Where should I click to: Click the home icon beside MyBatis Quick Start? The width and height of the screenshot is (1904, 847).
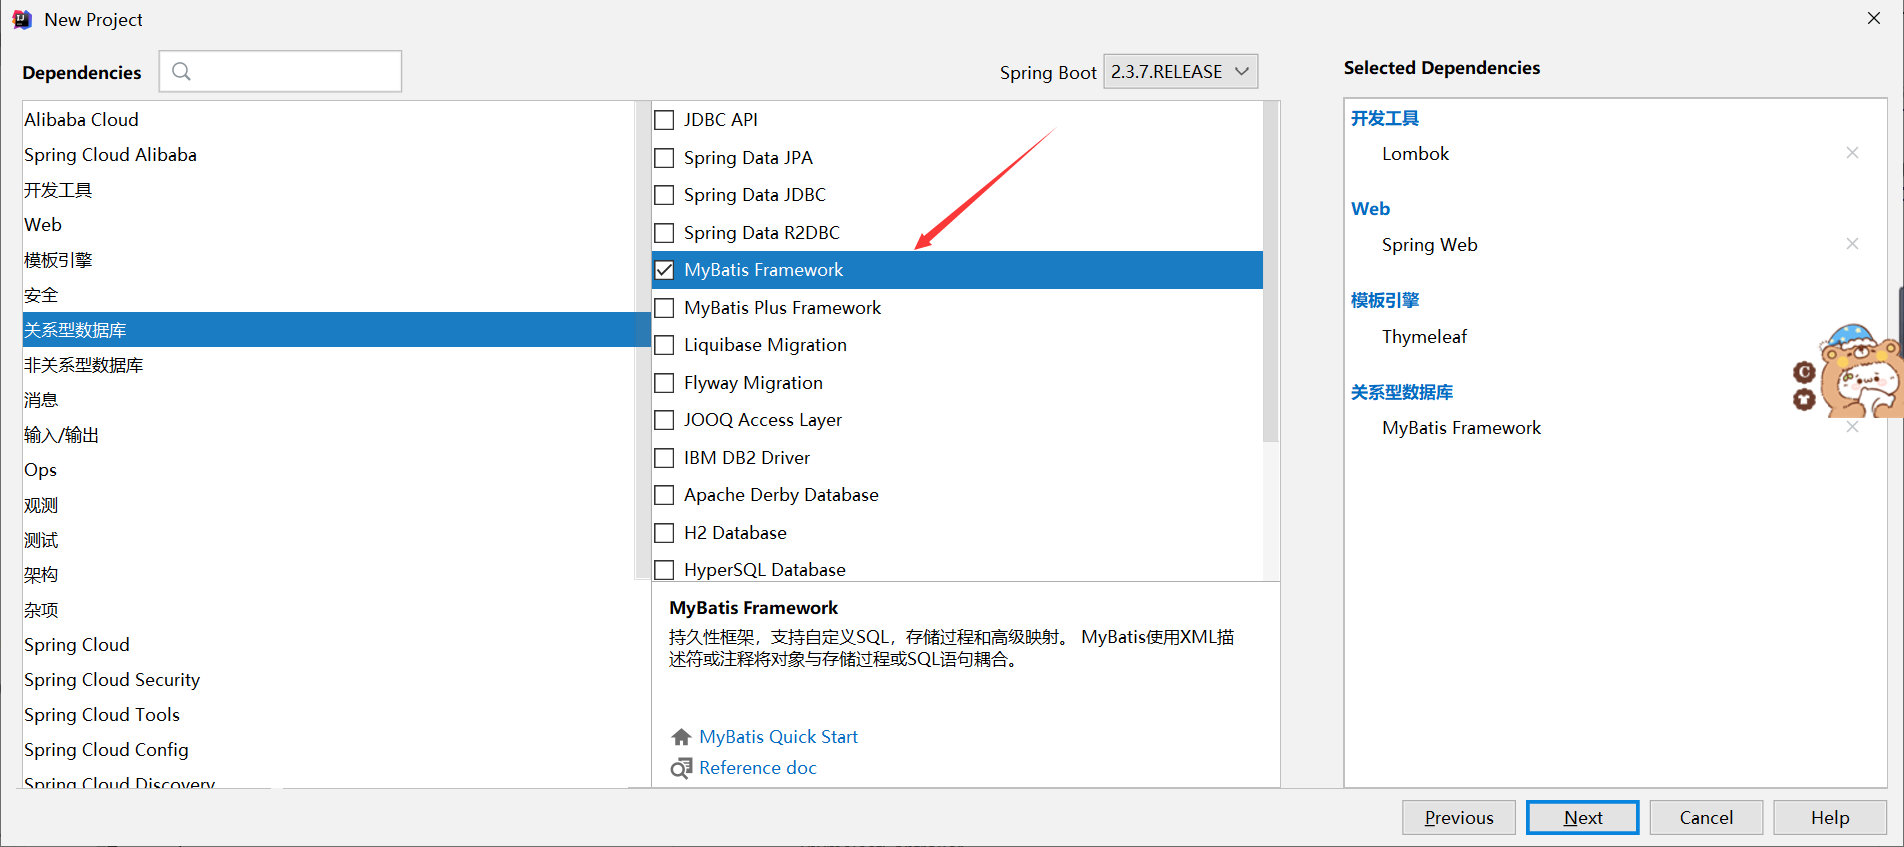pyautogui.click(x=681, y=737)
